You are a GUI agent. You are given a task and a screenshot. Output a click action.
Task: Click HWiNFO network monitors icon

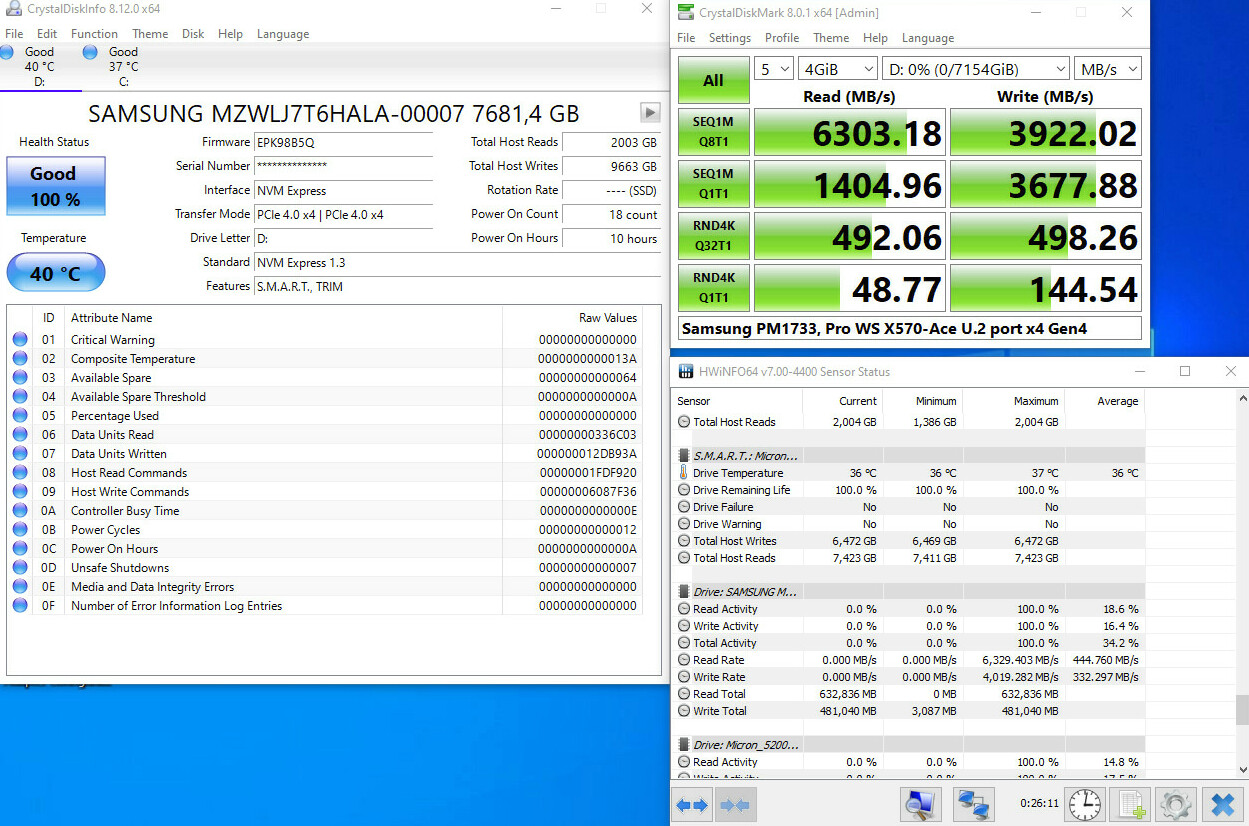tap(973, 804)
